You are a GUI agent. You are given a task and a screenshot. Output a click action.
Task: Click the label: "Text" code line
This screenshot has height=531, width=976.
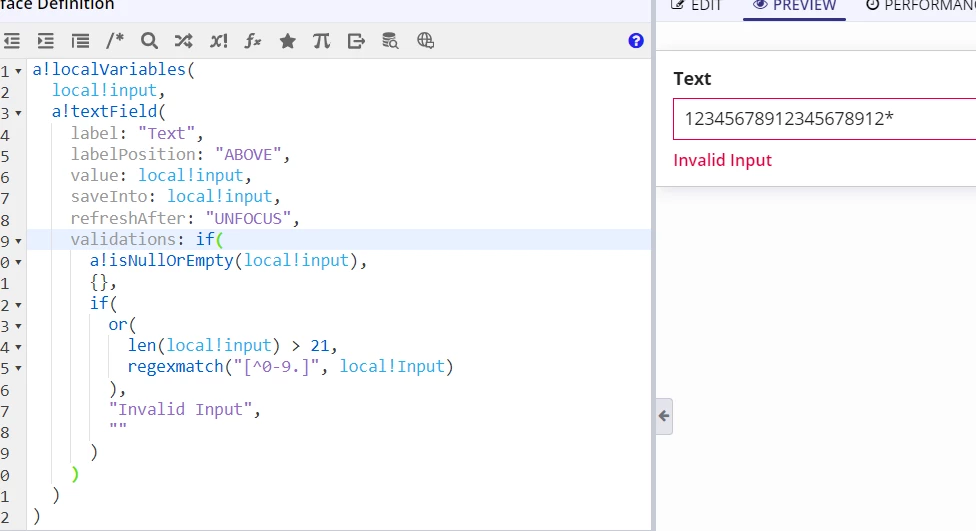coord(136,133)
